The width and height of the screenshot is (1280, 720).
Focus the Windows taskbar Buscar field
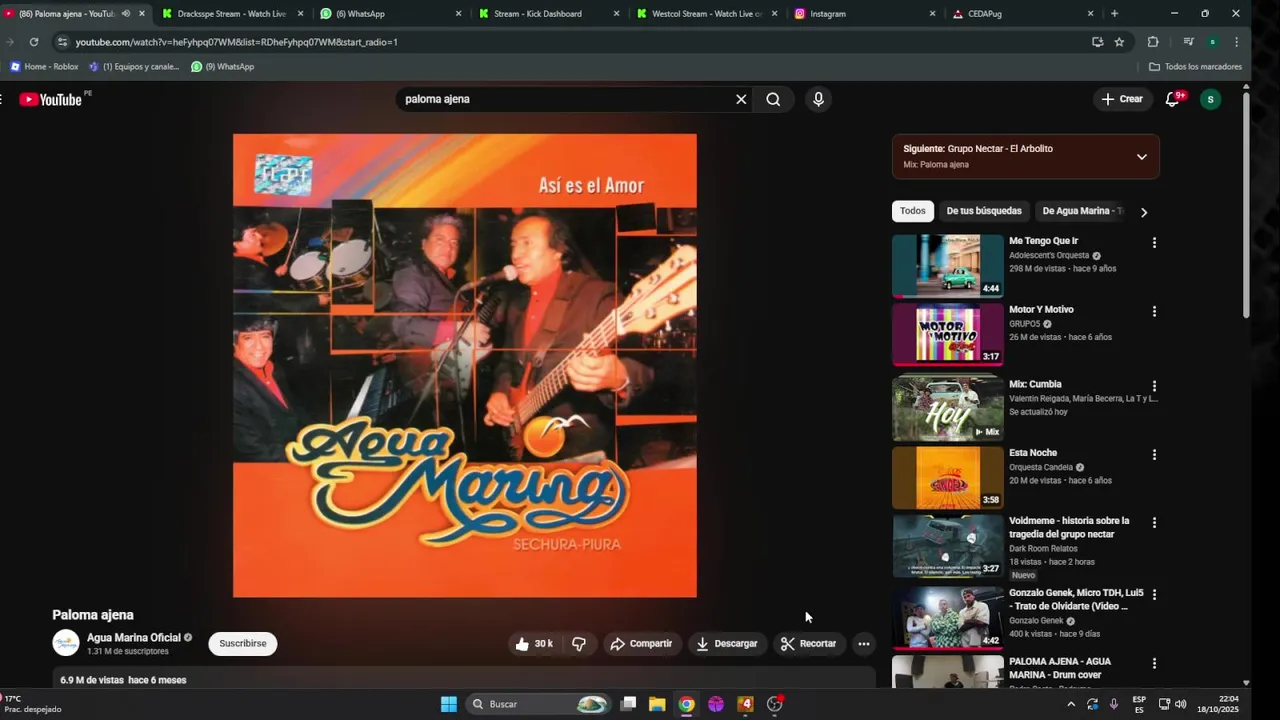pyautogui.click(x=540, y=704)
